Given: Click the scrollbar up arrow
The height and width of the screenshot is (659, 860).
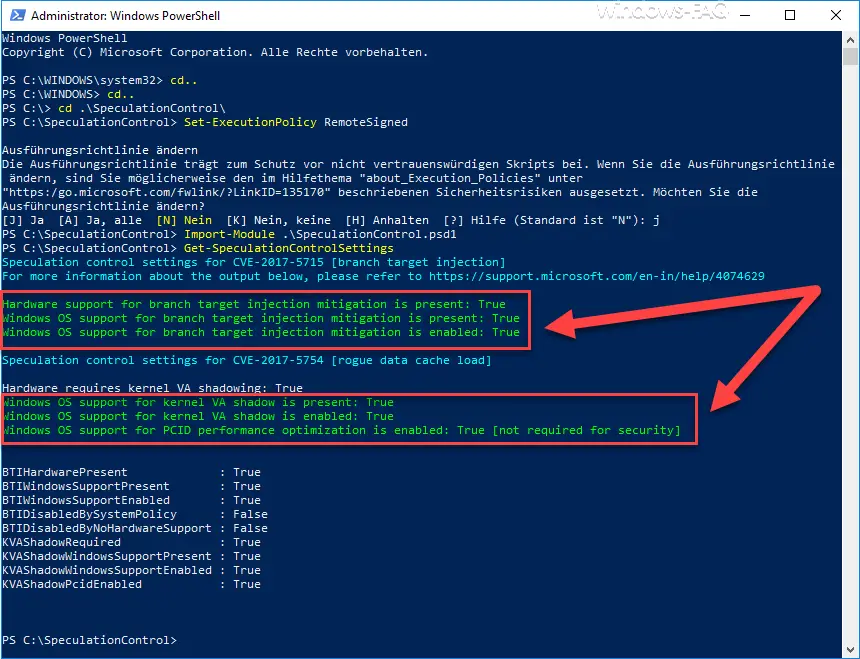Looking at the screenshot, I should [850, 40].
